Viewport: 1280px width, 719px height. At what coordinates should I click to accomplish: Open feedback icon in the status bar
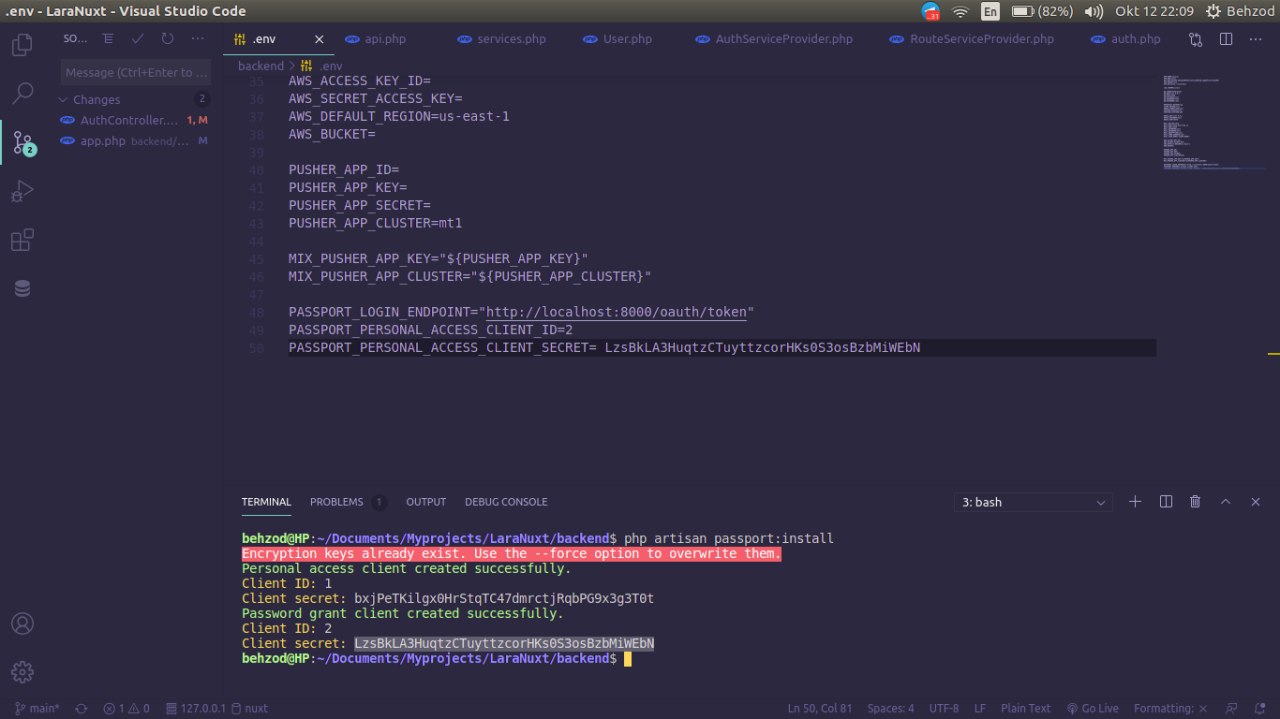[x=1233, y=708]
